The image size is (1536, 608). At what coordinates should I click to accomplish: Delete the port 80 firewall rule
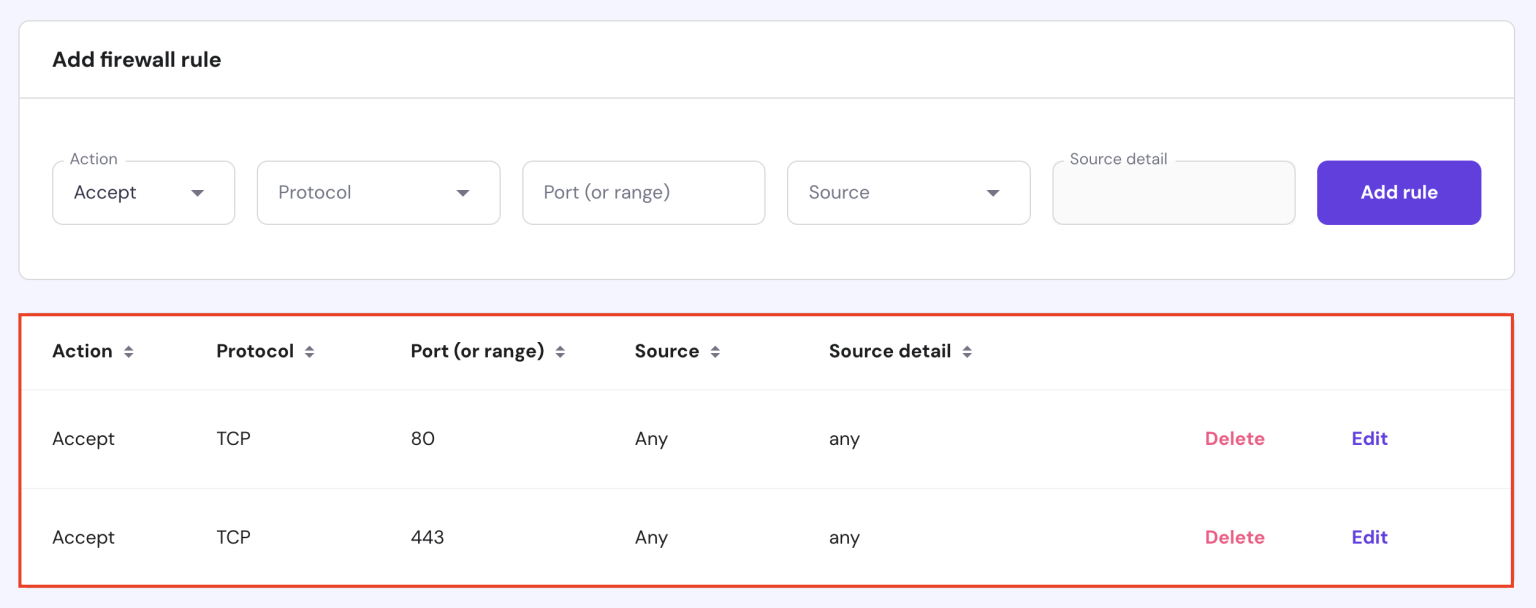click(x=1234, y=438)
